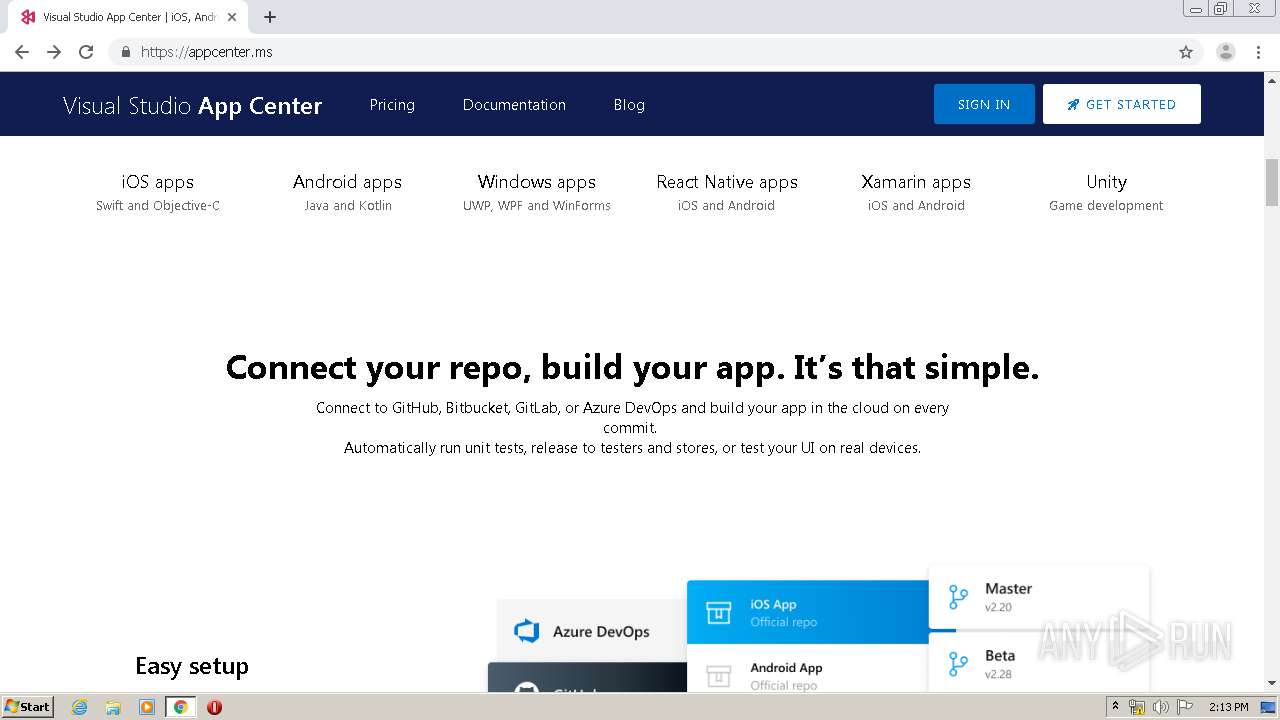Select Android apps platform
This screenshot has height=720, width=1280.
tap(348, 192)
